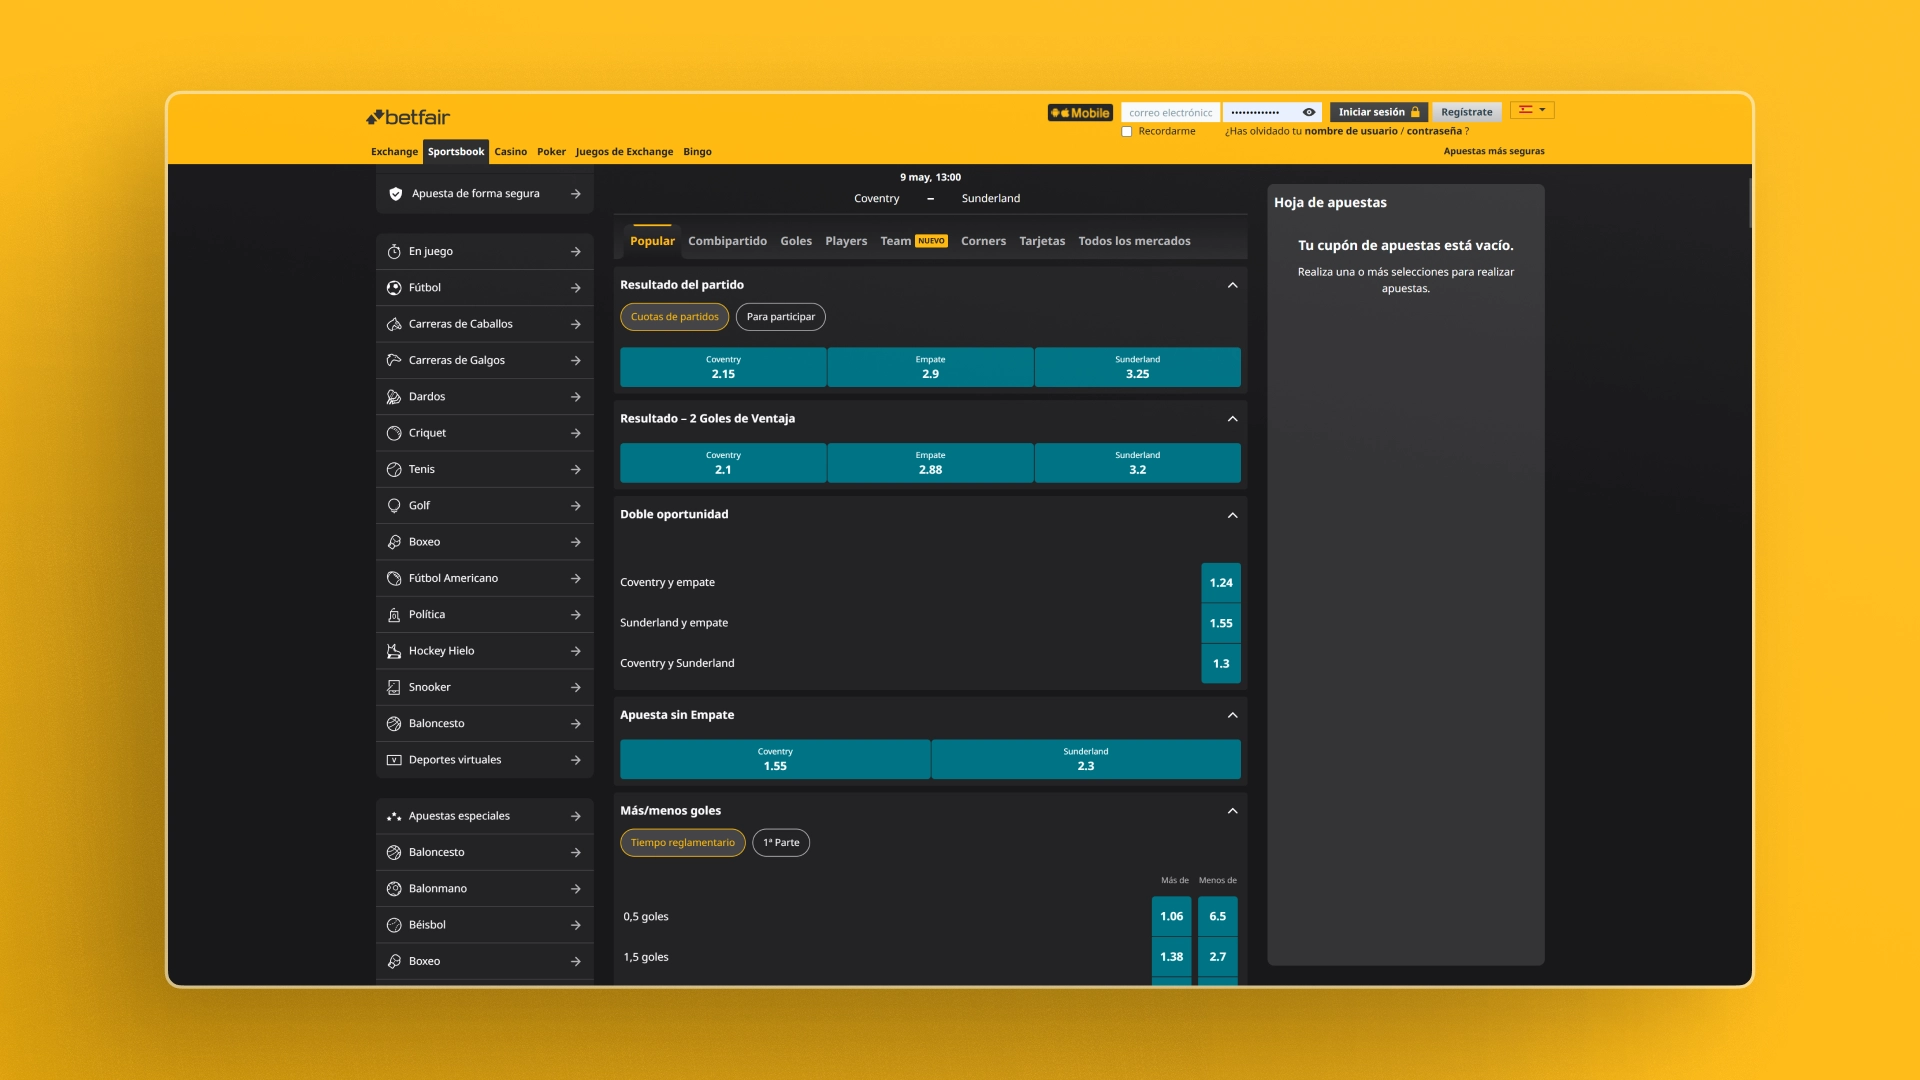This screenshot has width=1920, height=1080.
Task: Click the Fútbol soccer ball icon
Action: click(394, 288)
